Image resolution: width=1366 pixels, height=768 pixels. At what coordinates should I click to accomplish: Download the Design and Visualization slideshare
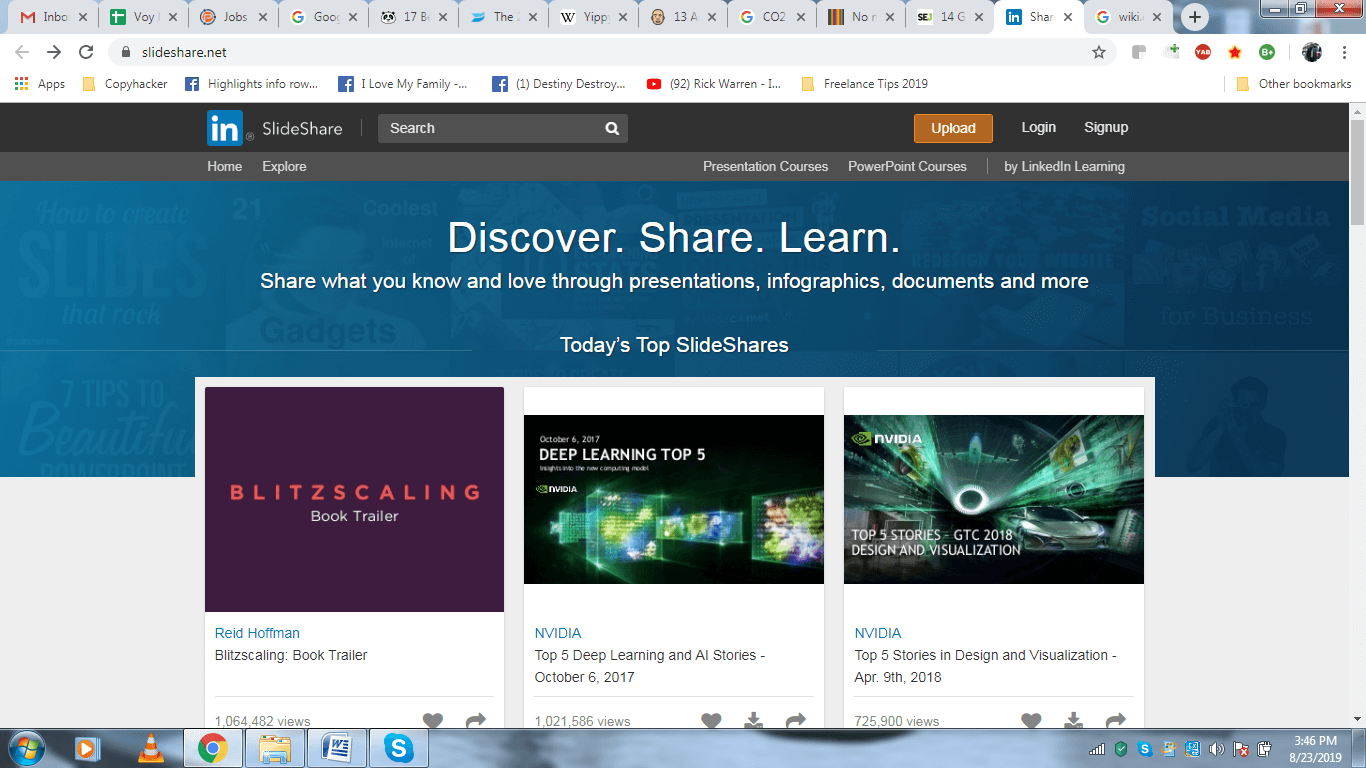(x=1074, y=720)
